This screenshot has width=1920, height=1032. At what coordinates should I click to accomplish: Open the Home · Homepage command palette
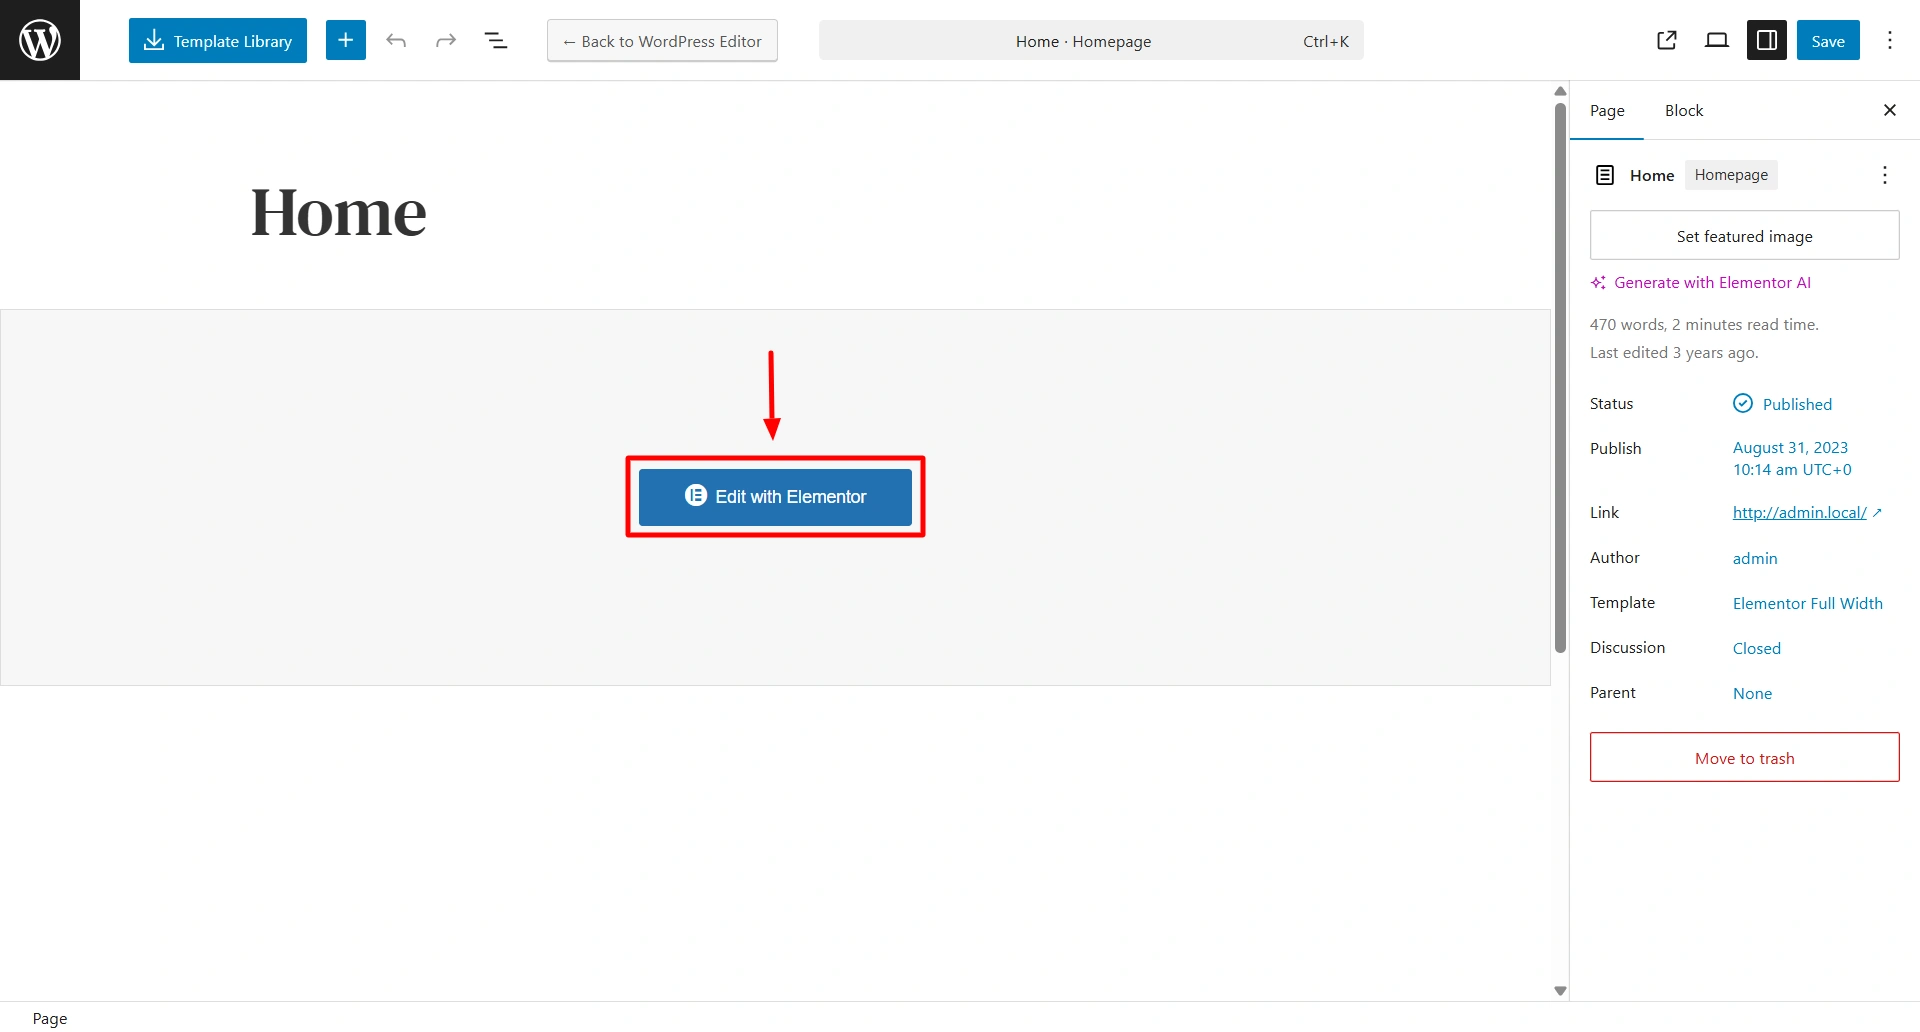pos(1091,41)
